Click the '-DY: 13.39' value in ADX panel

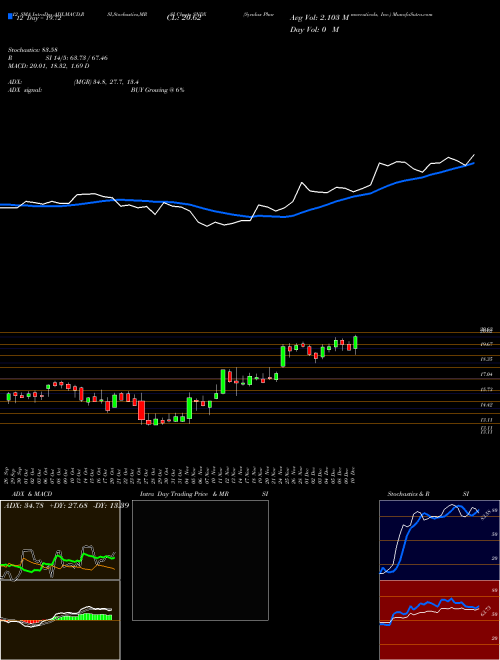[x=109, y=505]
